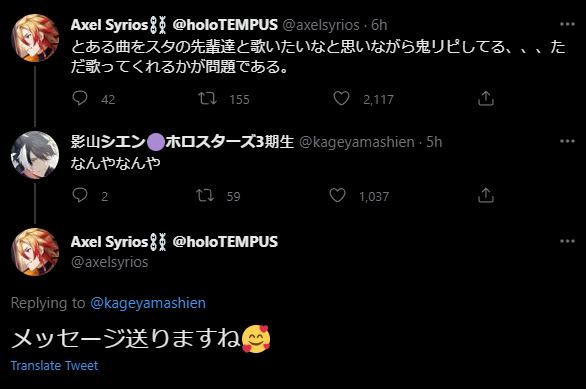This screenshot has width=586, height=389.
Task: Open Axel Syrios's avatar on the bottom tweet
Action: click(x=35, y=252)
